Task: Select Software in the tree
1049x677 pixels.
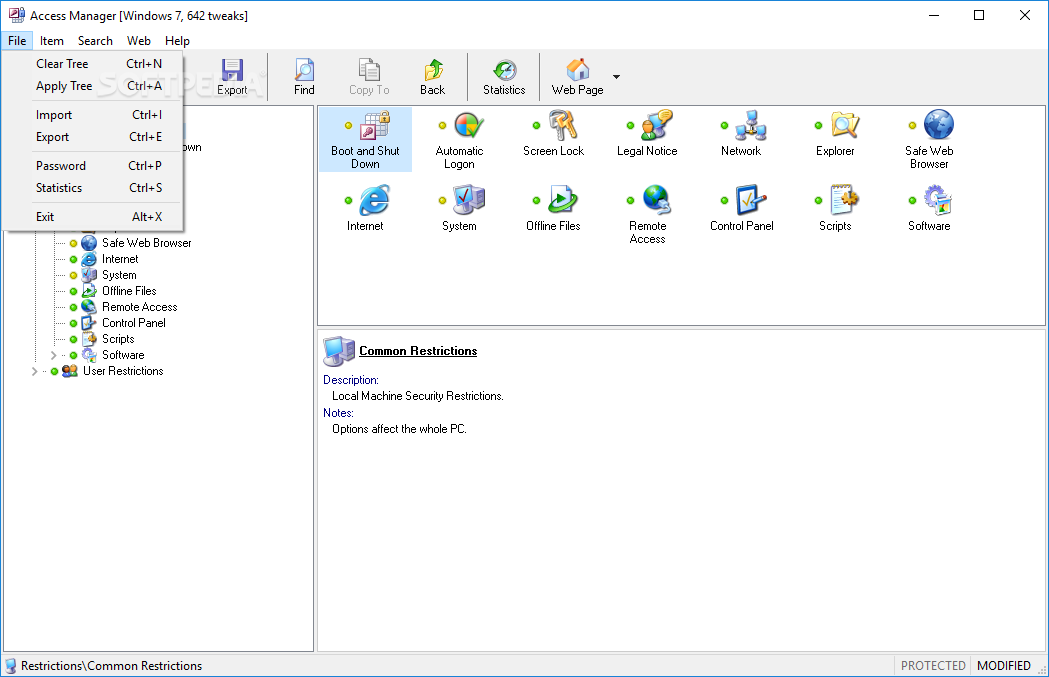Action: tap(123, 355)
